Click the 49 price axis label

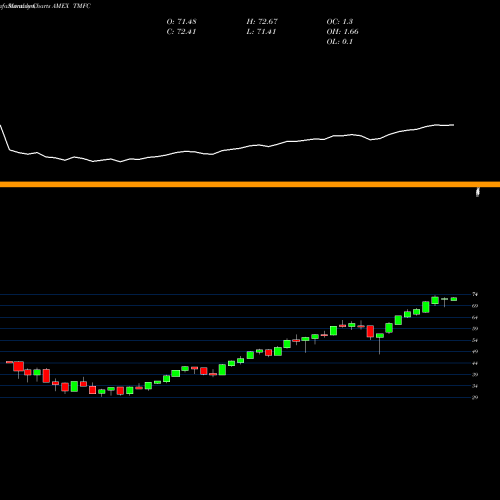pyautogui.click(x=475, y=351)
